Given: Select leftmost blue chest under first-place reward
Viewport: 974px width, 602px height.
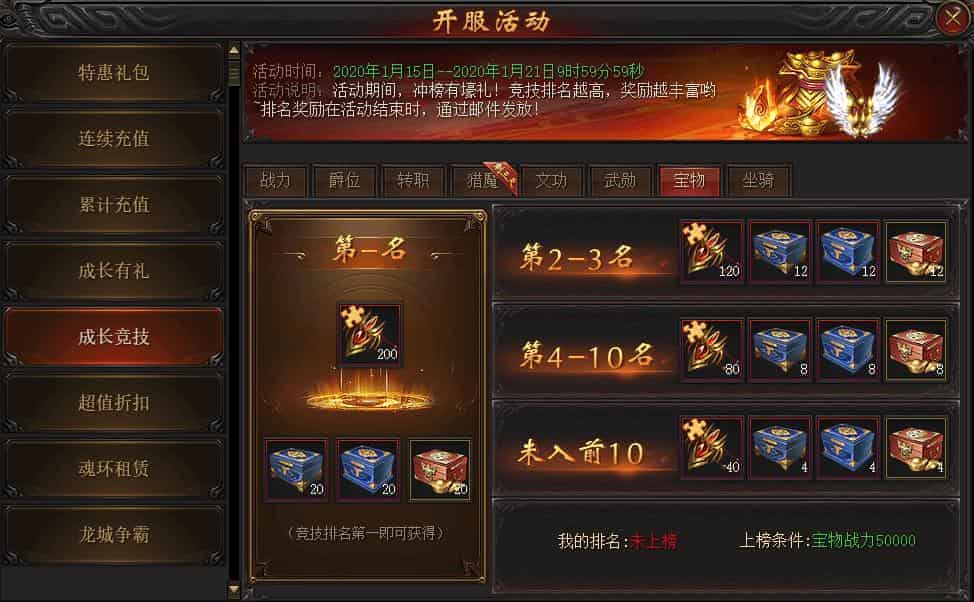Looking at the screenshot, I should click(296, 470).
